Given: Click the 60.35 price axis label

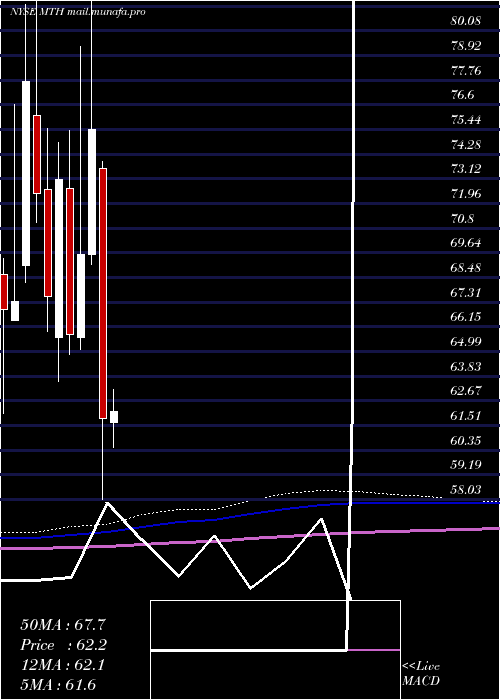Looking at the screenshot, I should 466,441.
